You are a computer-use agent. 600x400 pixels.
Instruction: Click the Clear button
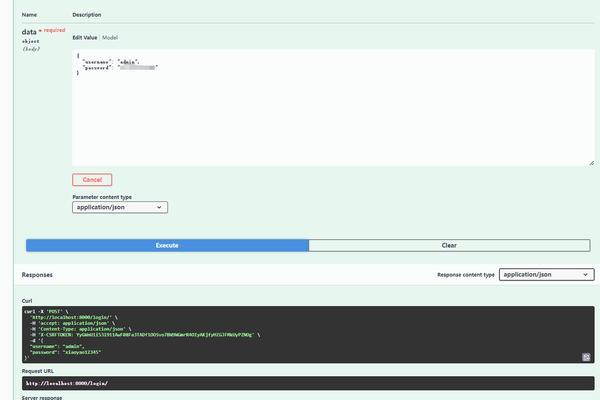pos(449,245)
